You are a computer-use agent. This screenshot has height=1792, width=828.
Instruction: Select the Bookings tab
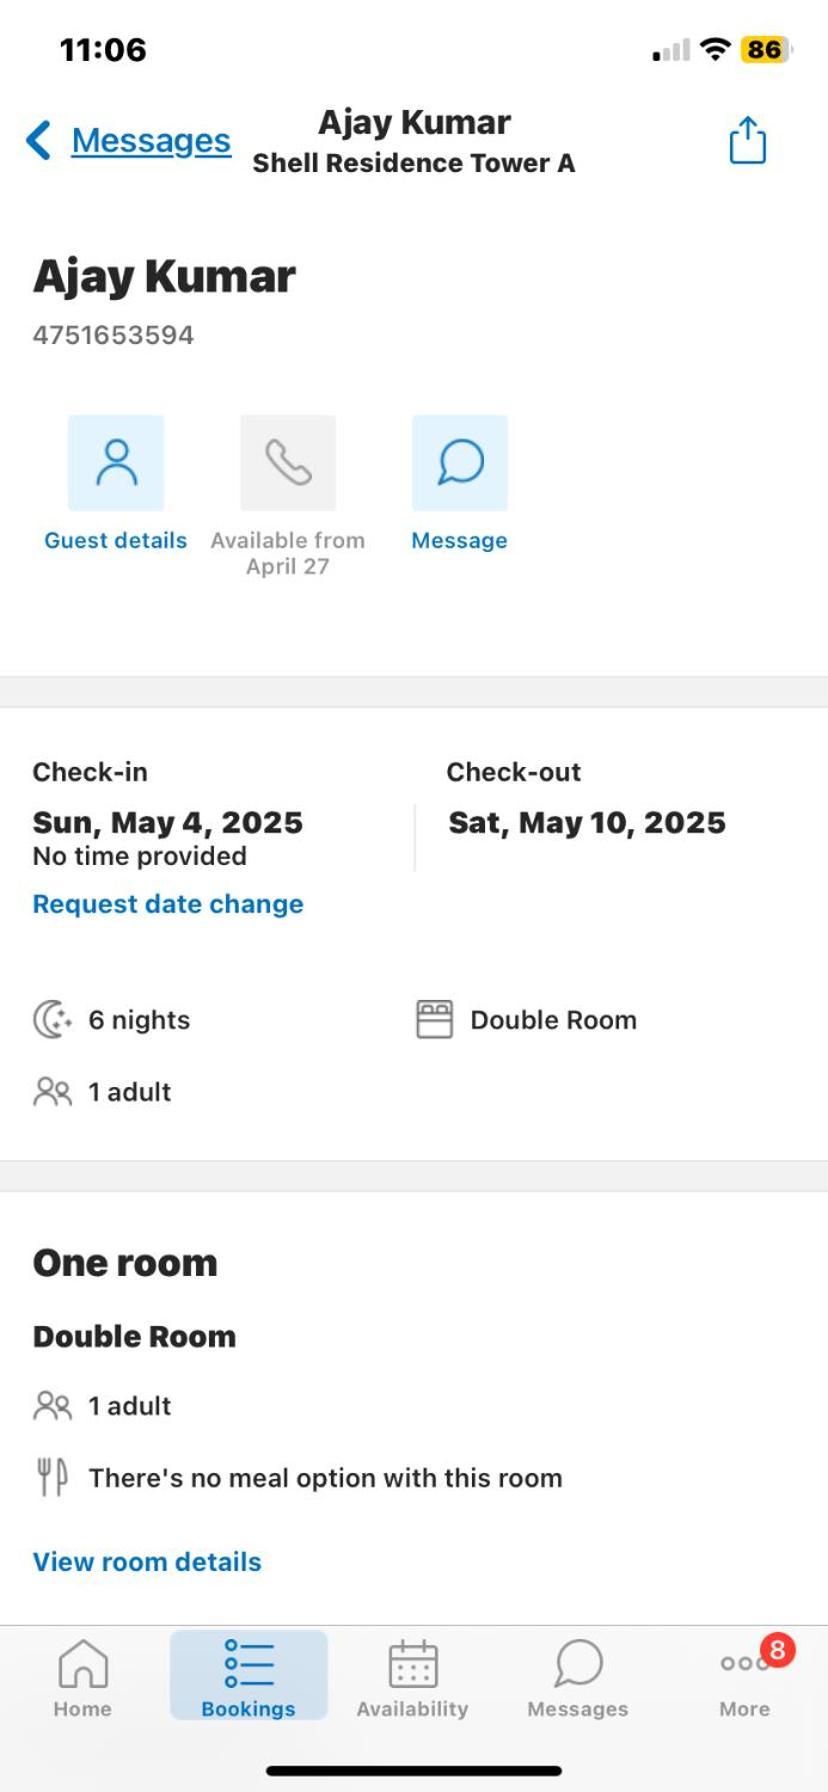coord(248,1677)
